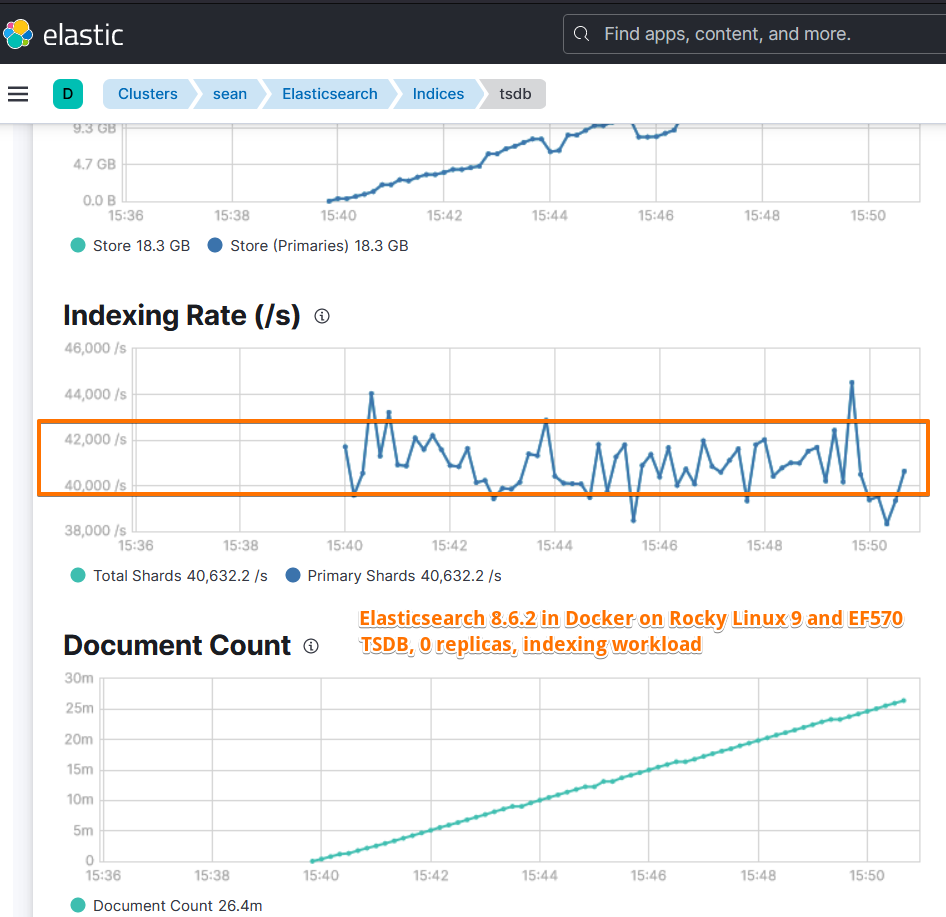Screen dimensions: 946x917
Task: Toggle the Primary Shards legend series
Action: (x=393, y=576)
